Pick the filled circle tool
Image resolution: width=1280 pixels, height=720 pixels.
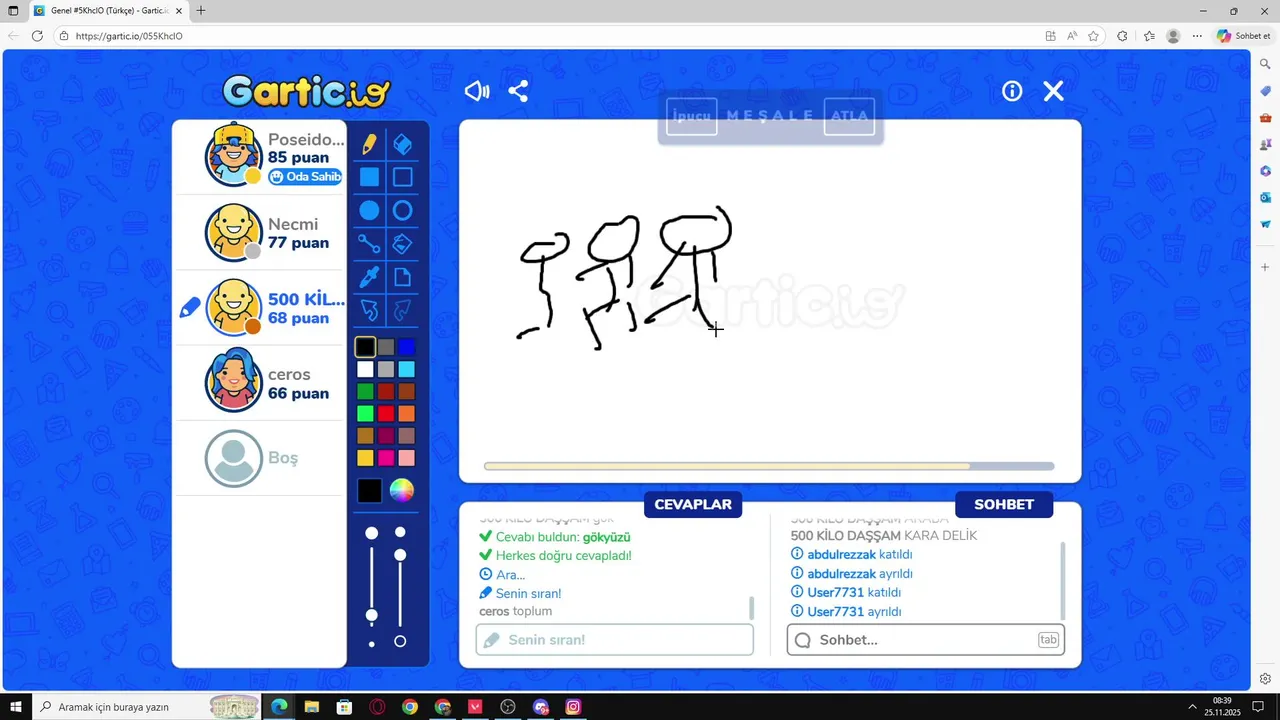click(x=369, y=211)
